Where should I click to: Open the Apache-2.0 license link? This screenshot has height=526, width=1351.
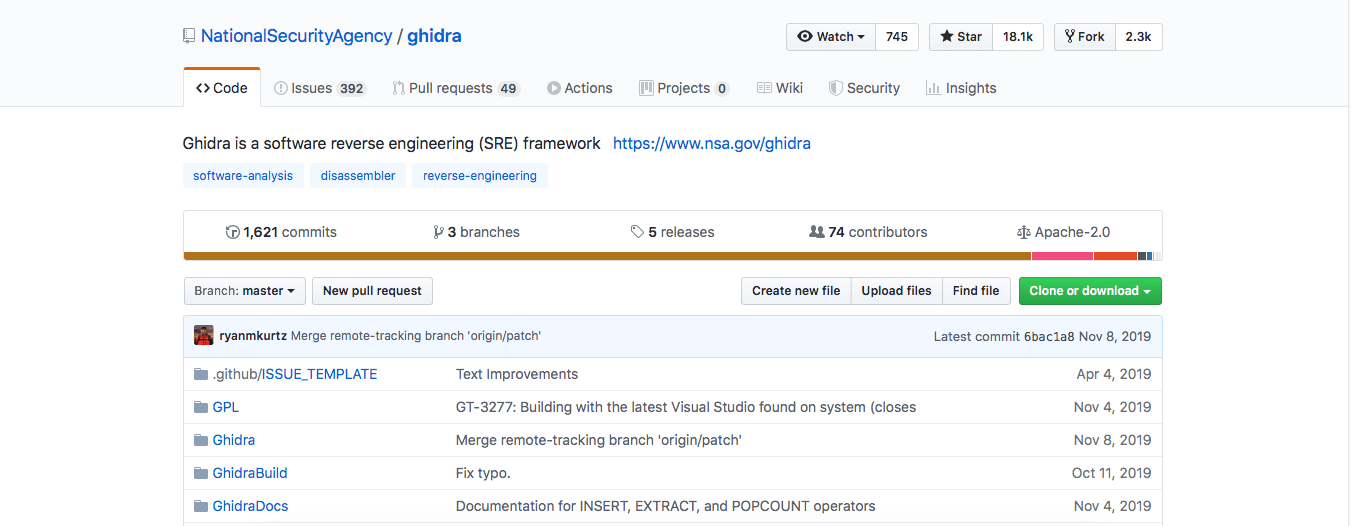[x=1063, y=232]
